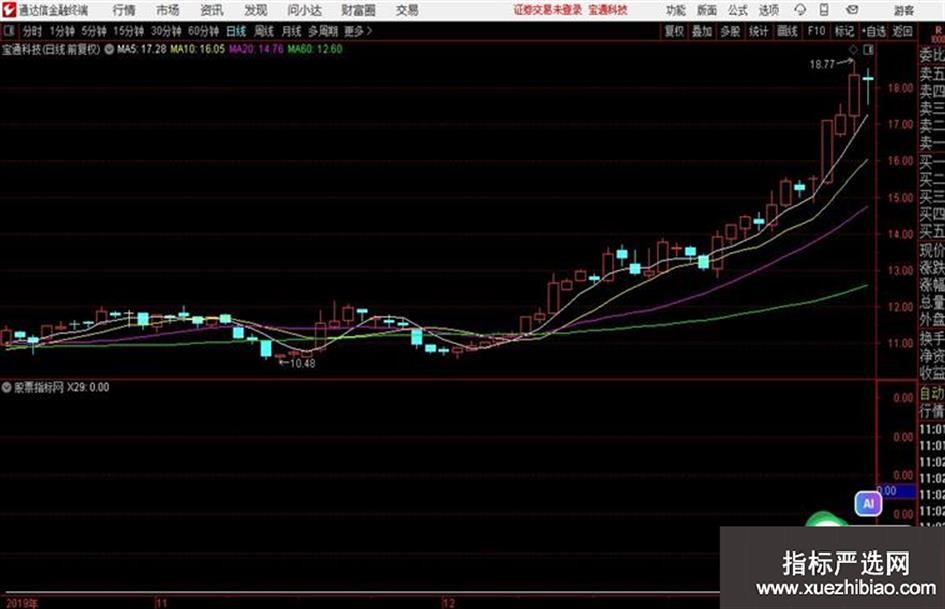
Task: Click the 游客 user account label
Action: pos(904,10)
